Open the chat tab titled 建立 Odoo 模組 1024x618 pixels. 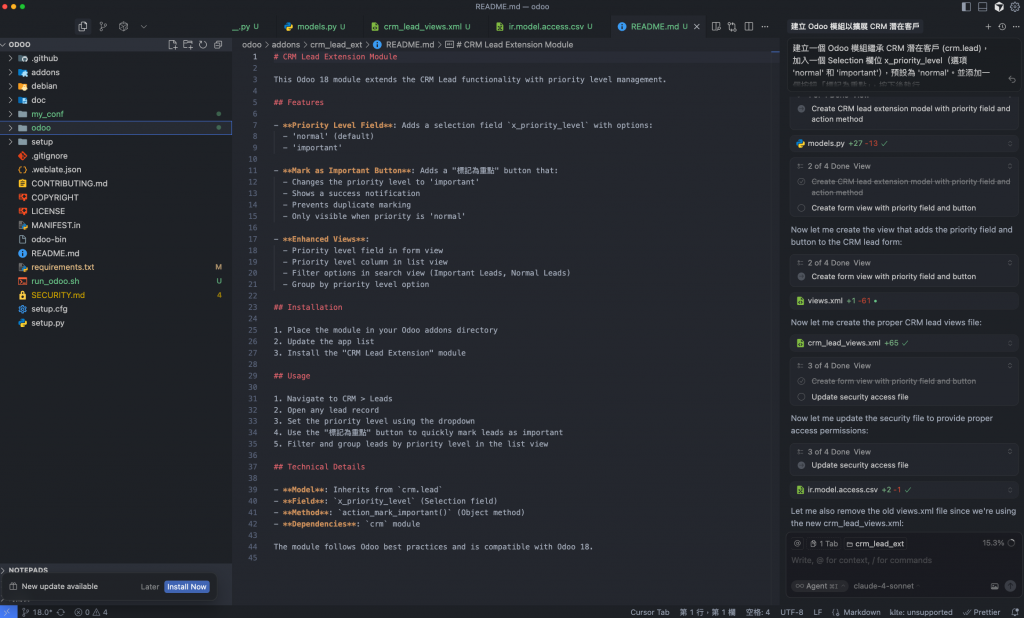coord(855,27)
